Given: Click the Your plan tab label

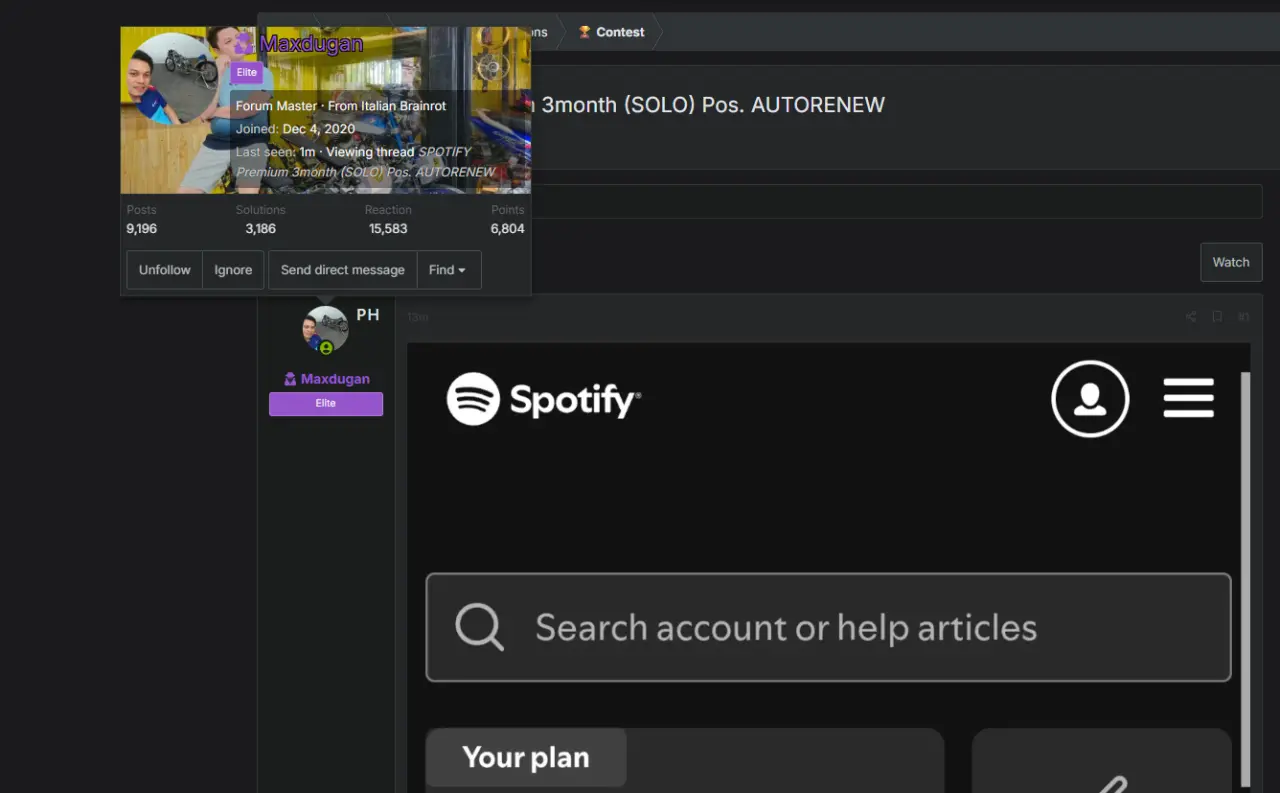Looking at the screenshot, I should click(x=526, y=757).
